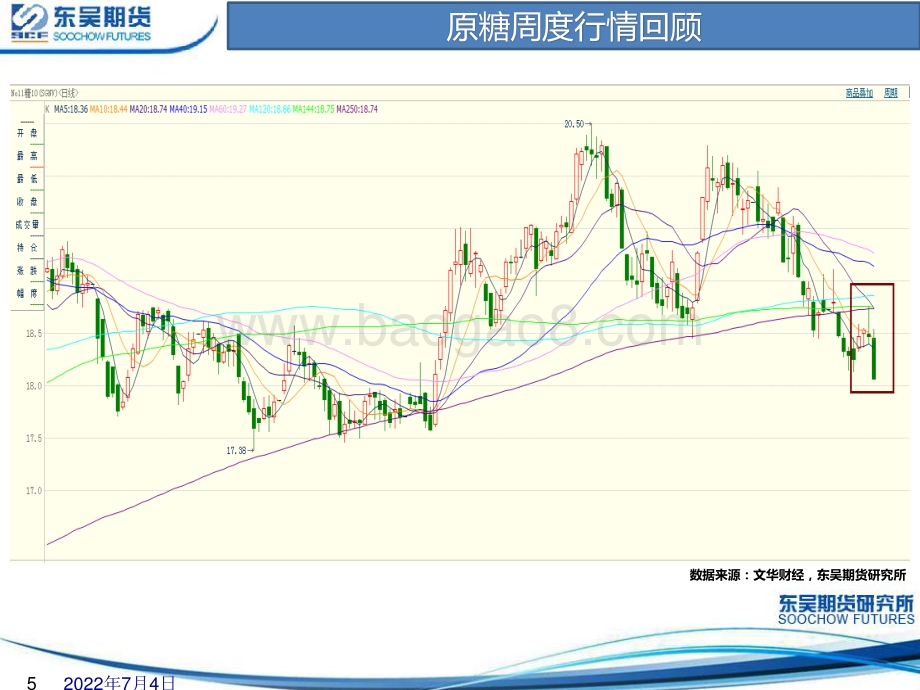Viewport: 920px width, 690px height.
Task: Click the 周期 link beside 商品叠加
Action: point(891,93)
